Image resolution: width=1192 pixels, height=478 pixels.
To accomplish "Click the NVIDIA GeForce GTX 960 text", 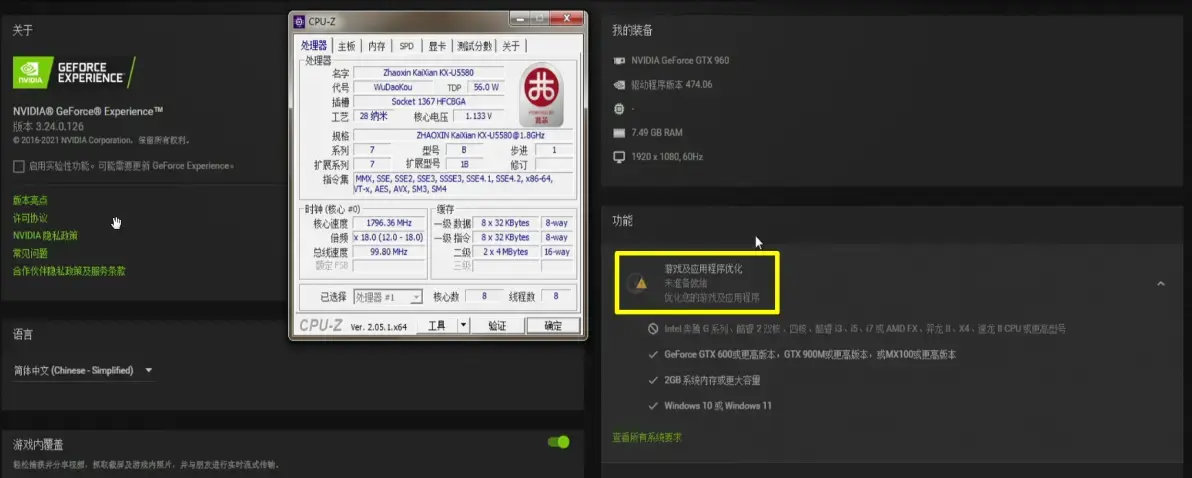I will [x=680, y=61].
